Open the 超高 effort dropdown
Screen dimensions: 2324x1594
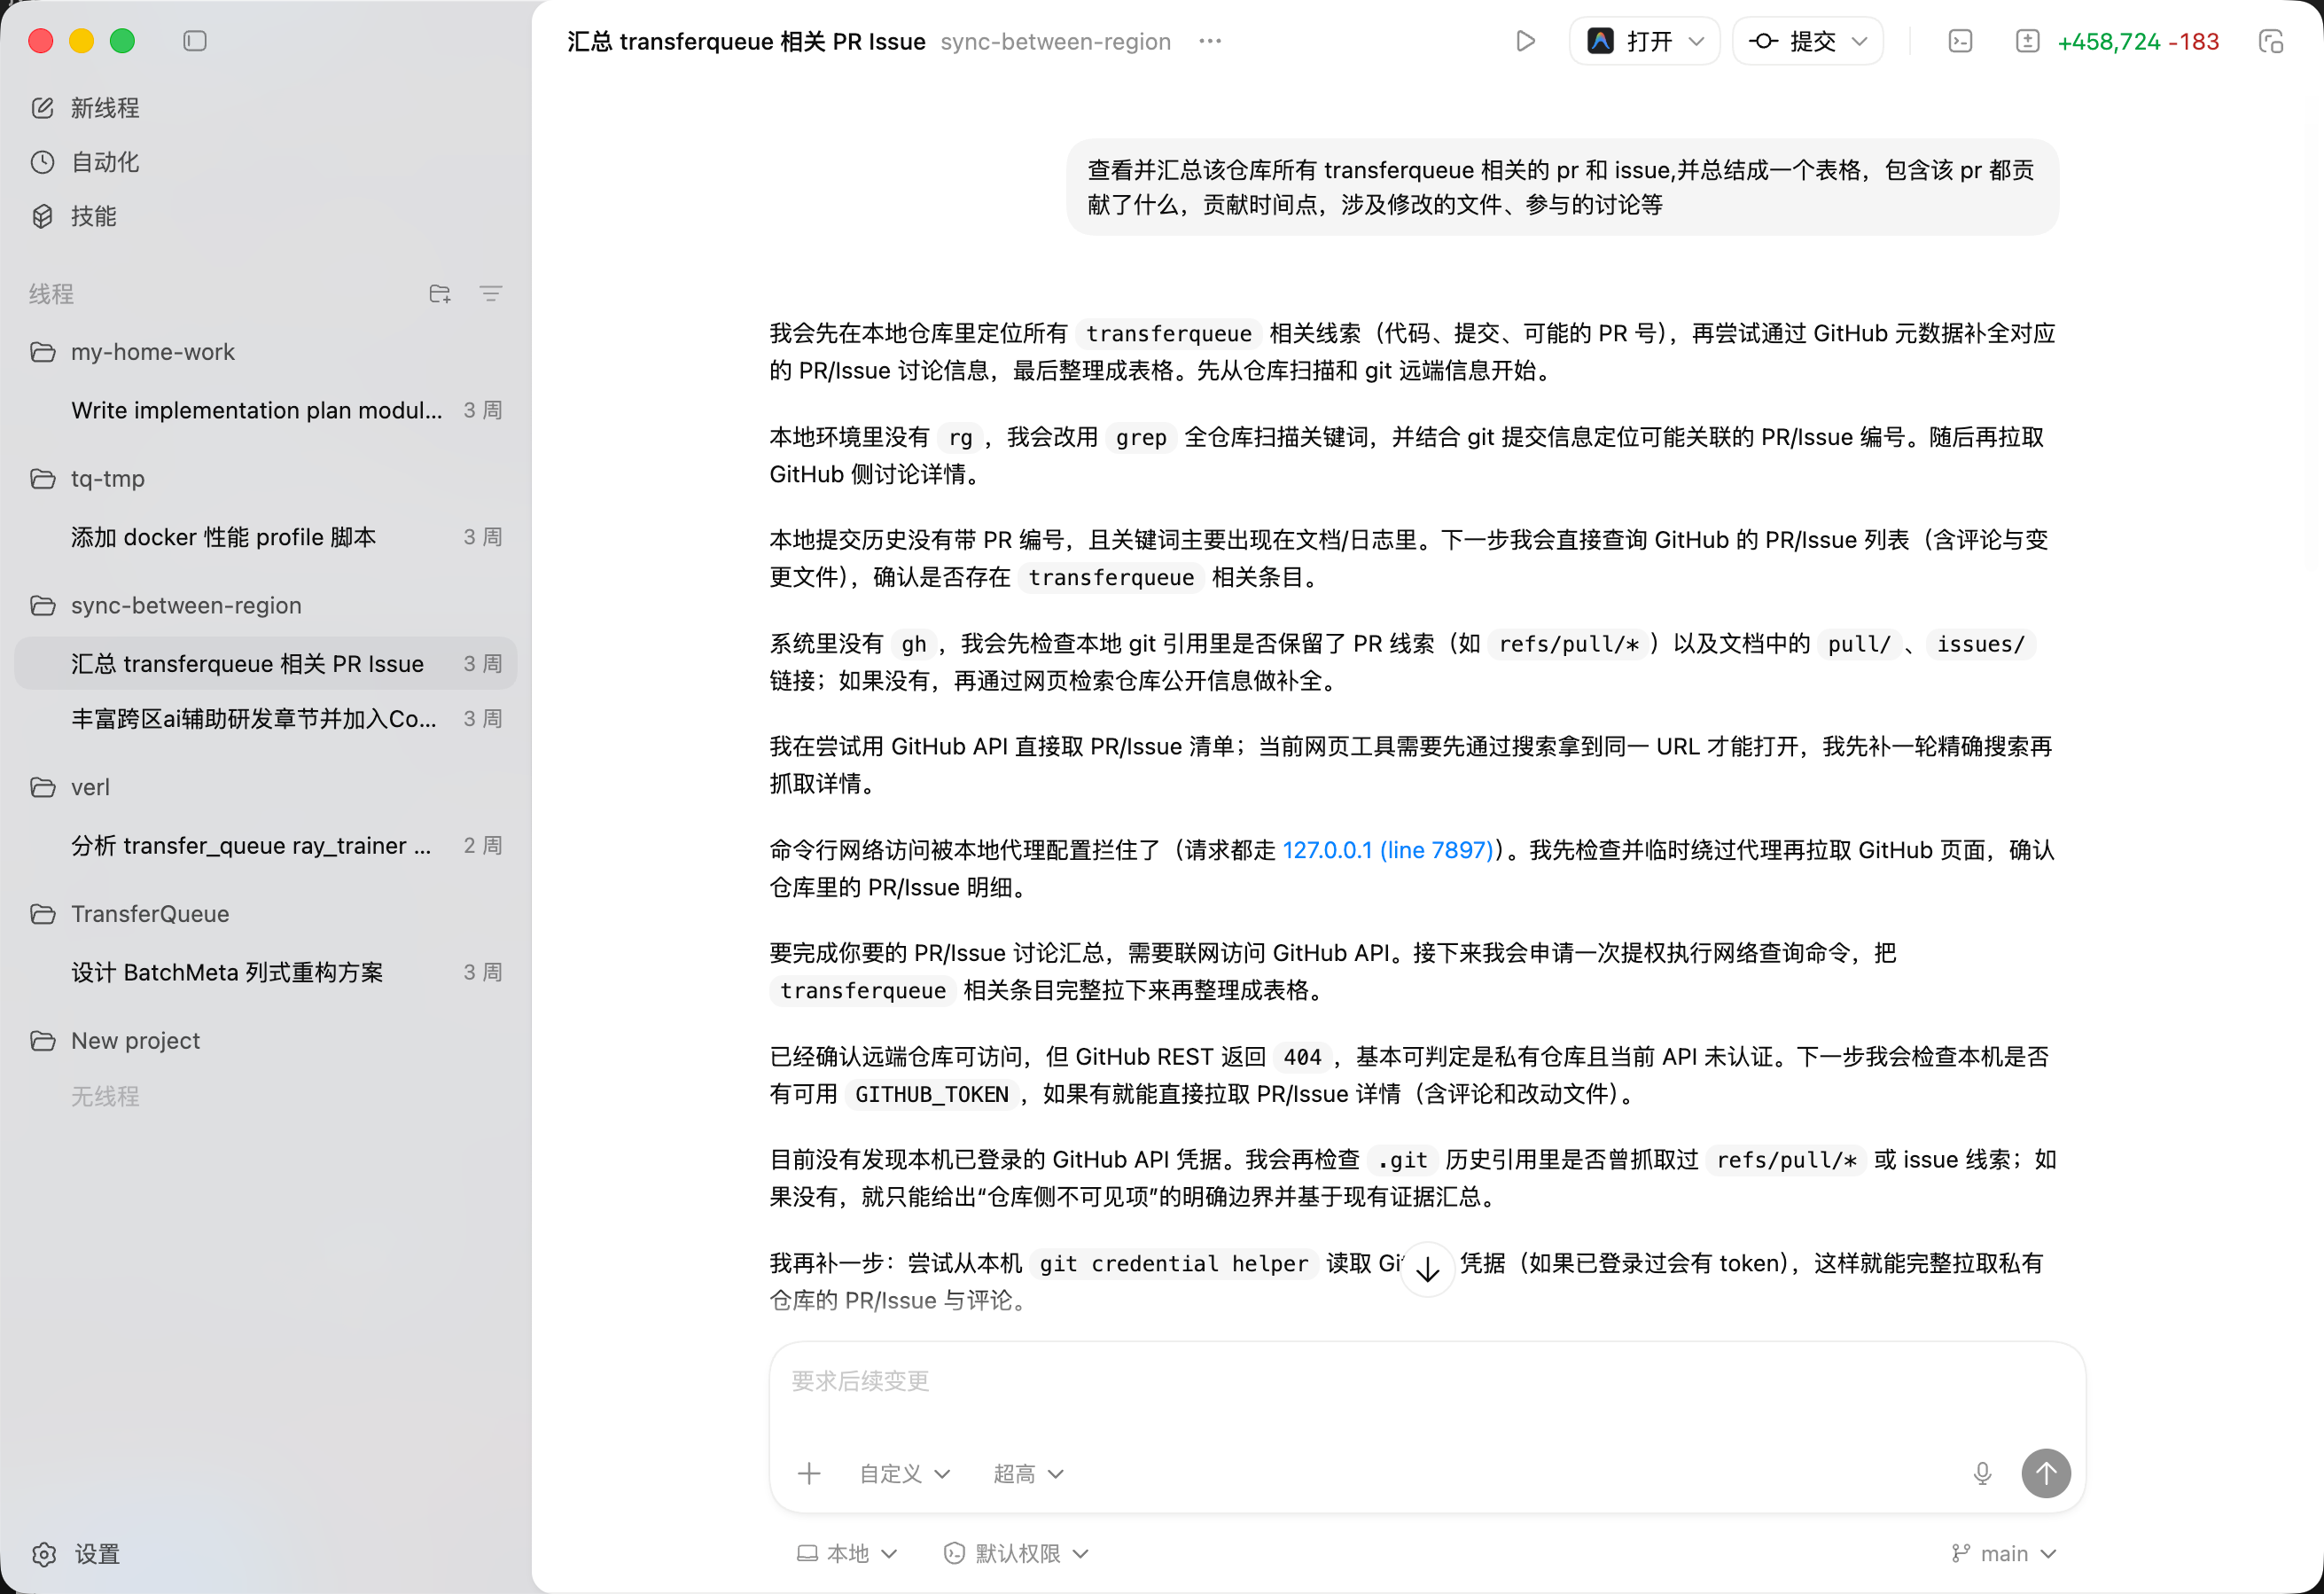pyautogui.click(x=1027, y=1473)
